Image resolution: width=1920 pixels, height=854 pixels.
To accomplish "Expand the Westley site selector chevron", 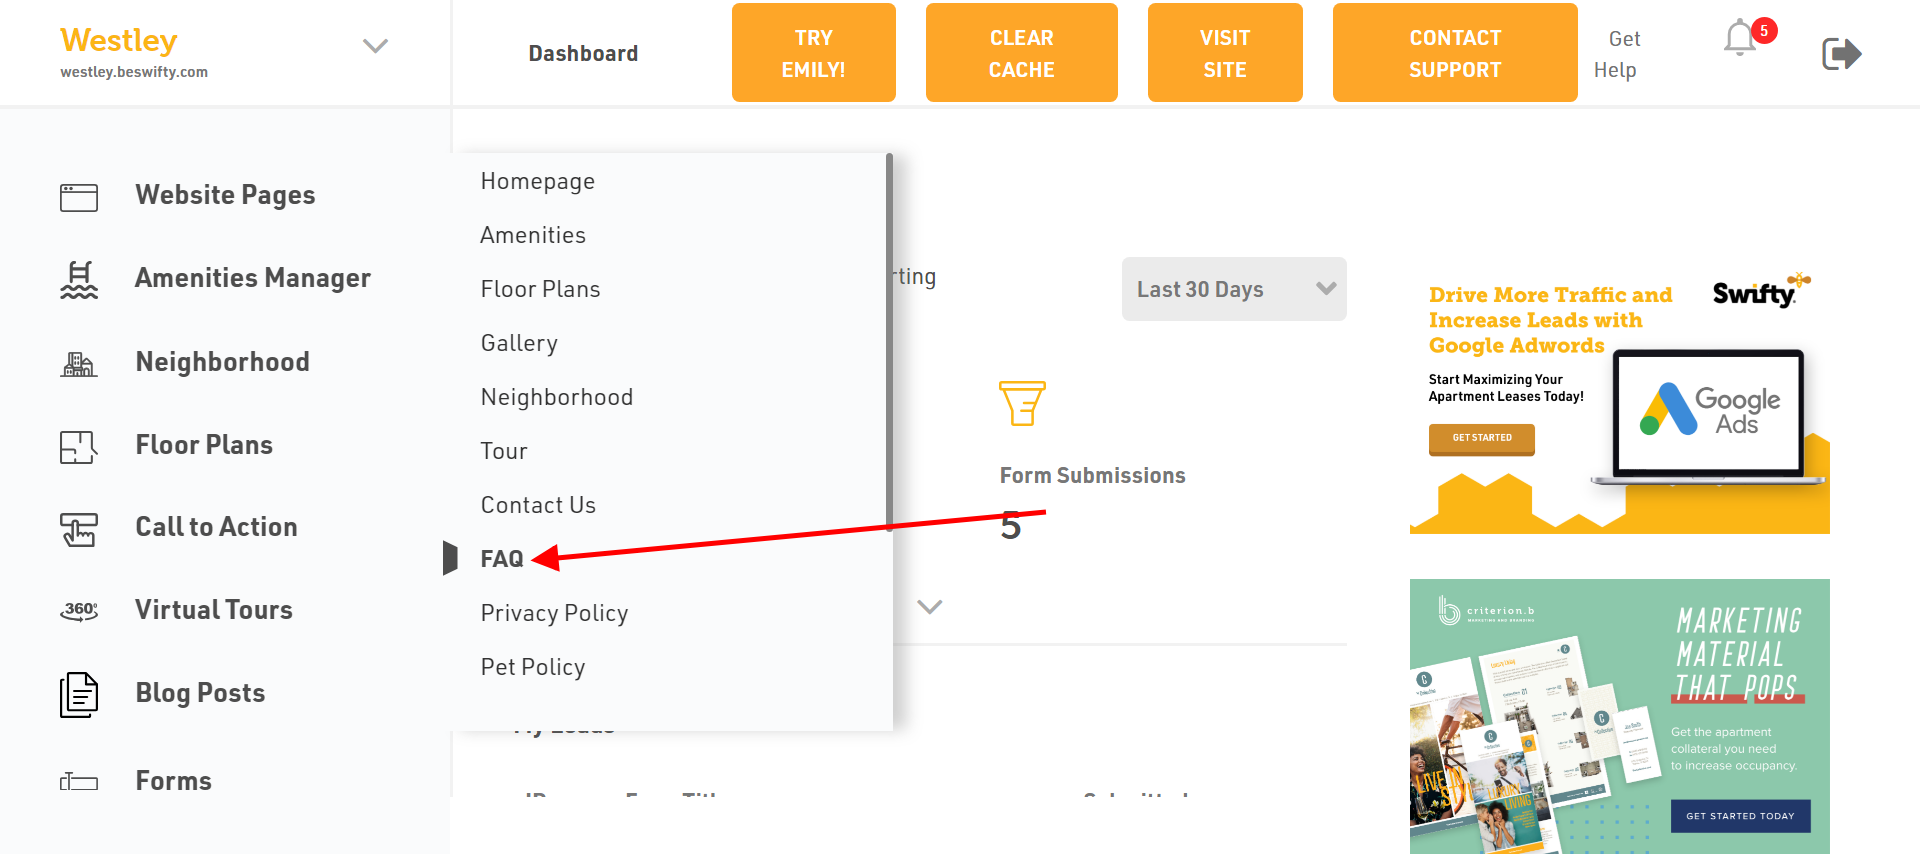I will (x=375, y=46).
